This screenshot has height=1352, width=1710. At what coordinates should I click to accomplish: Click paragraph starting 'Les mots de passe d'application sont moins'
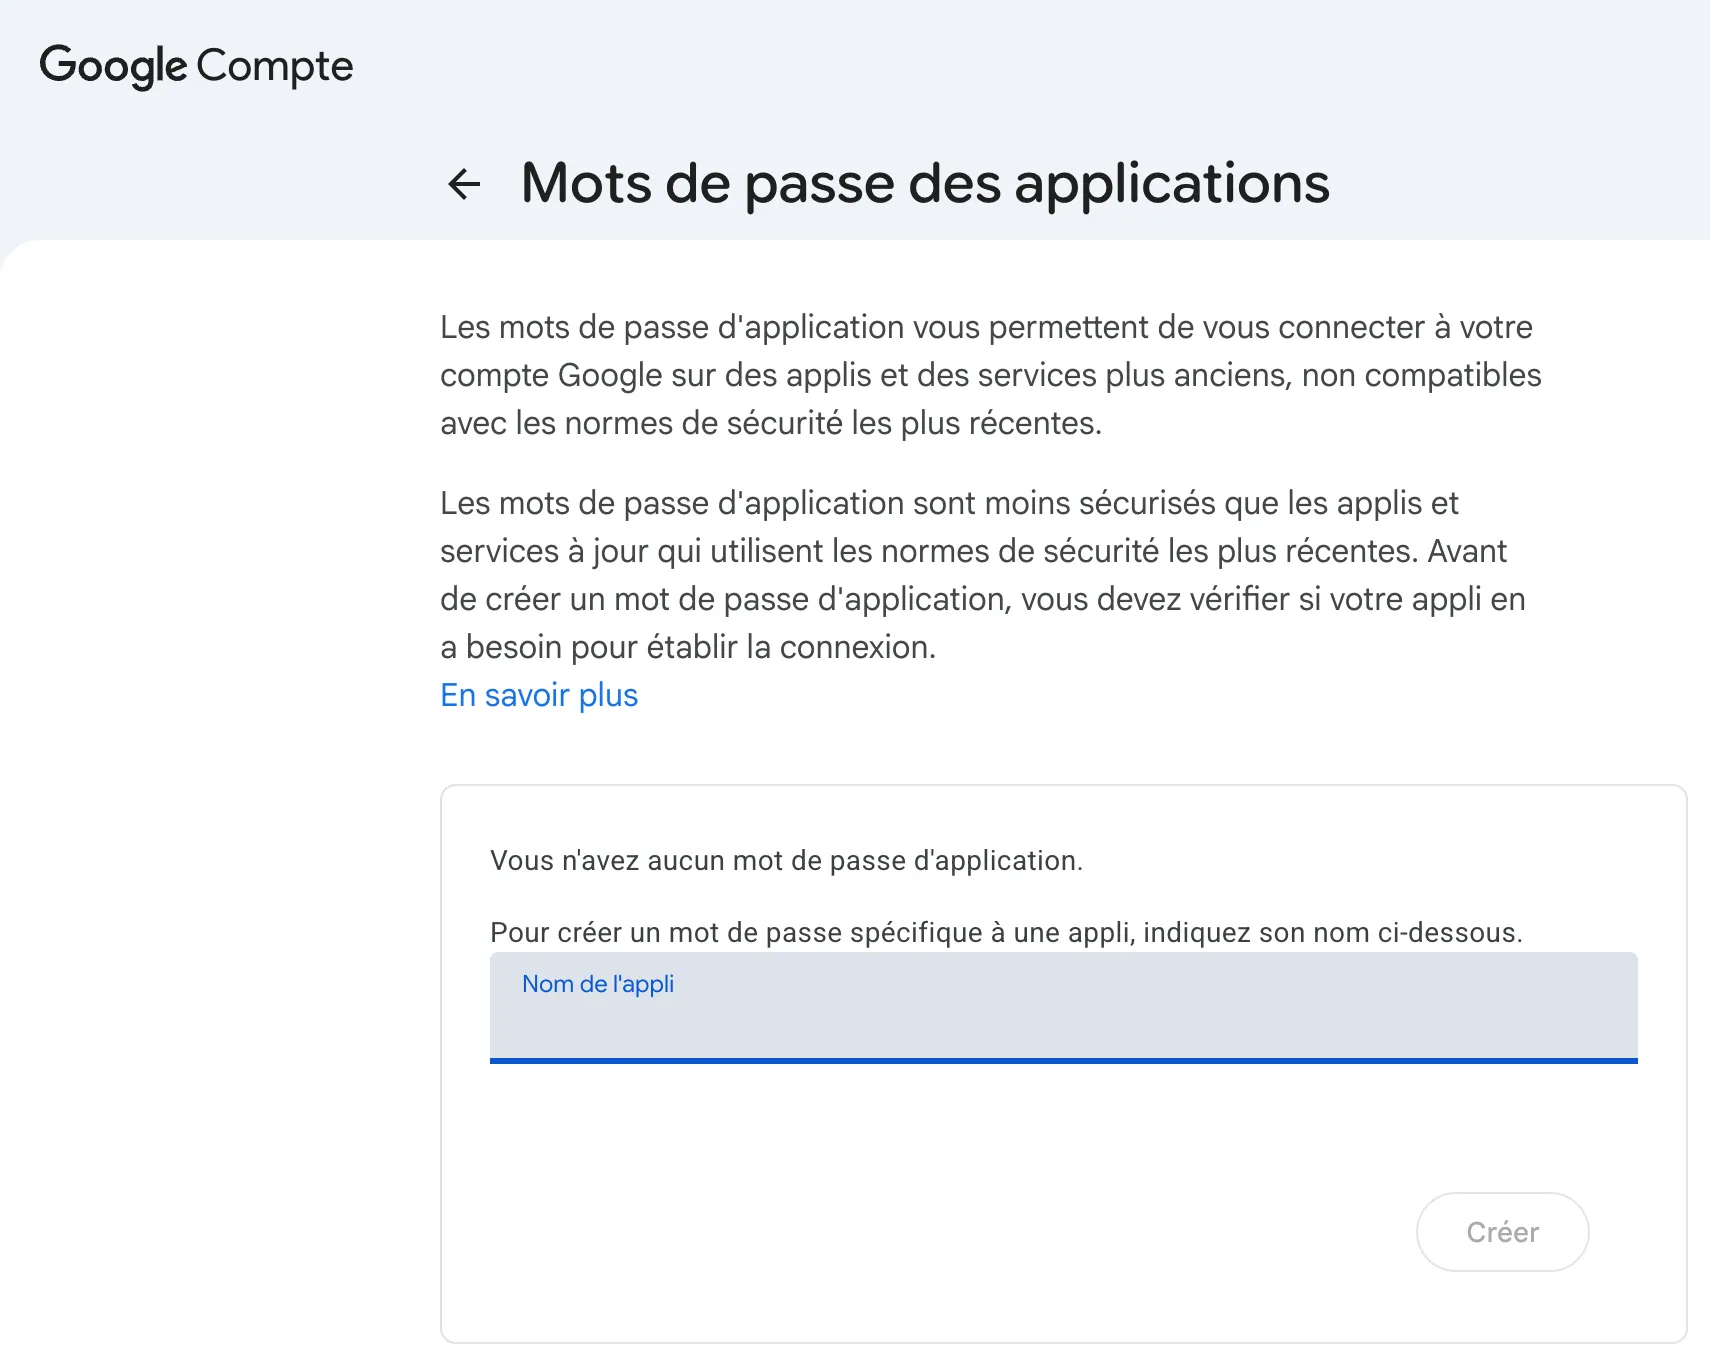(984, 575)
